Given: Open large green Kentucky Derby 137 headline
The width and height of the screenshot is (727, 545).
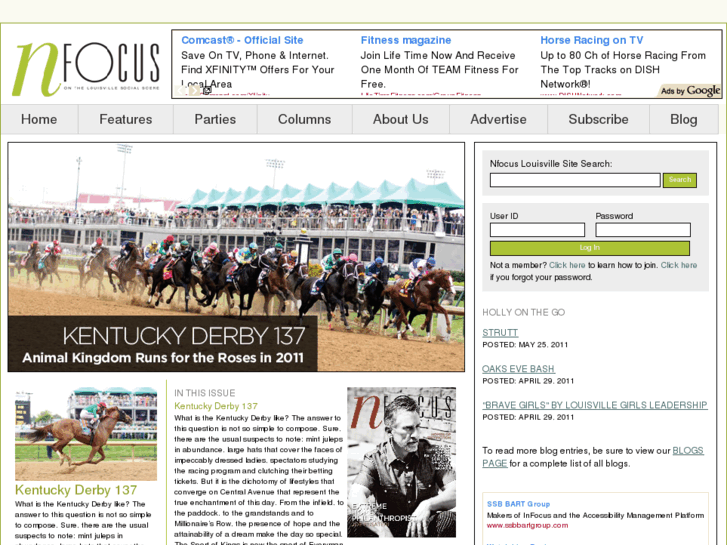Looking at the screenshot, I should (76, 490).
